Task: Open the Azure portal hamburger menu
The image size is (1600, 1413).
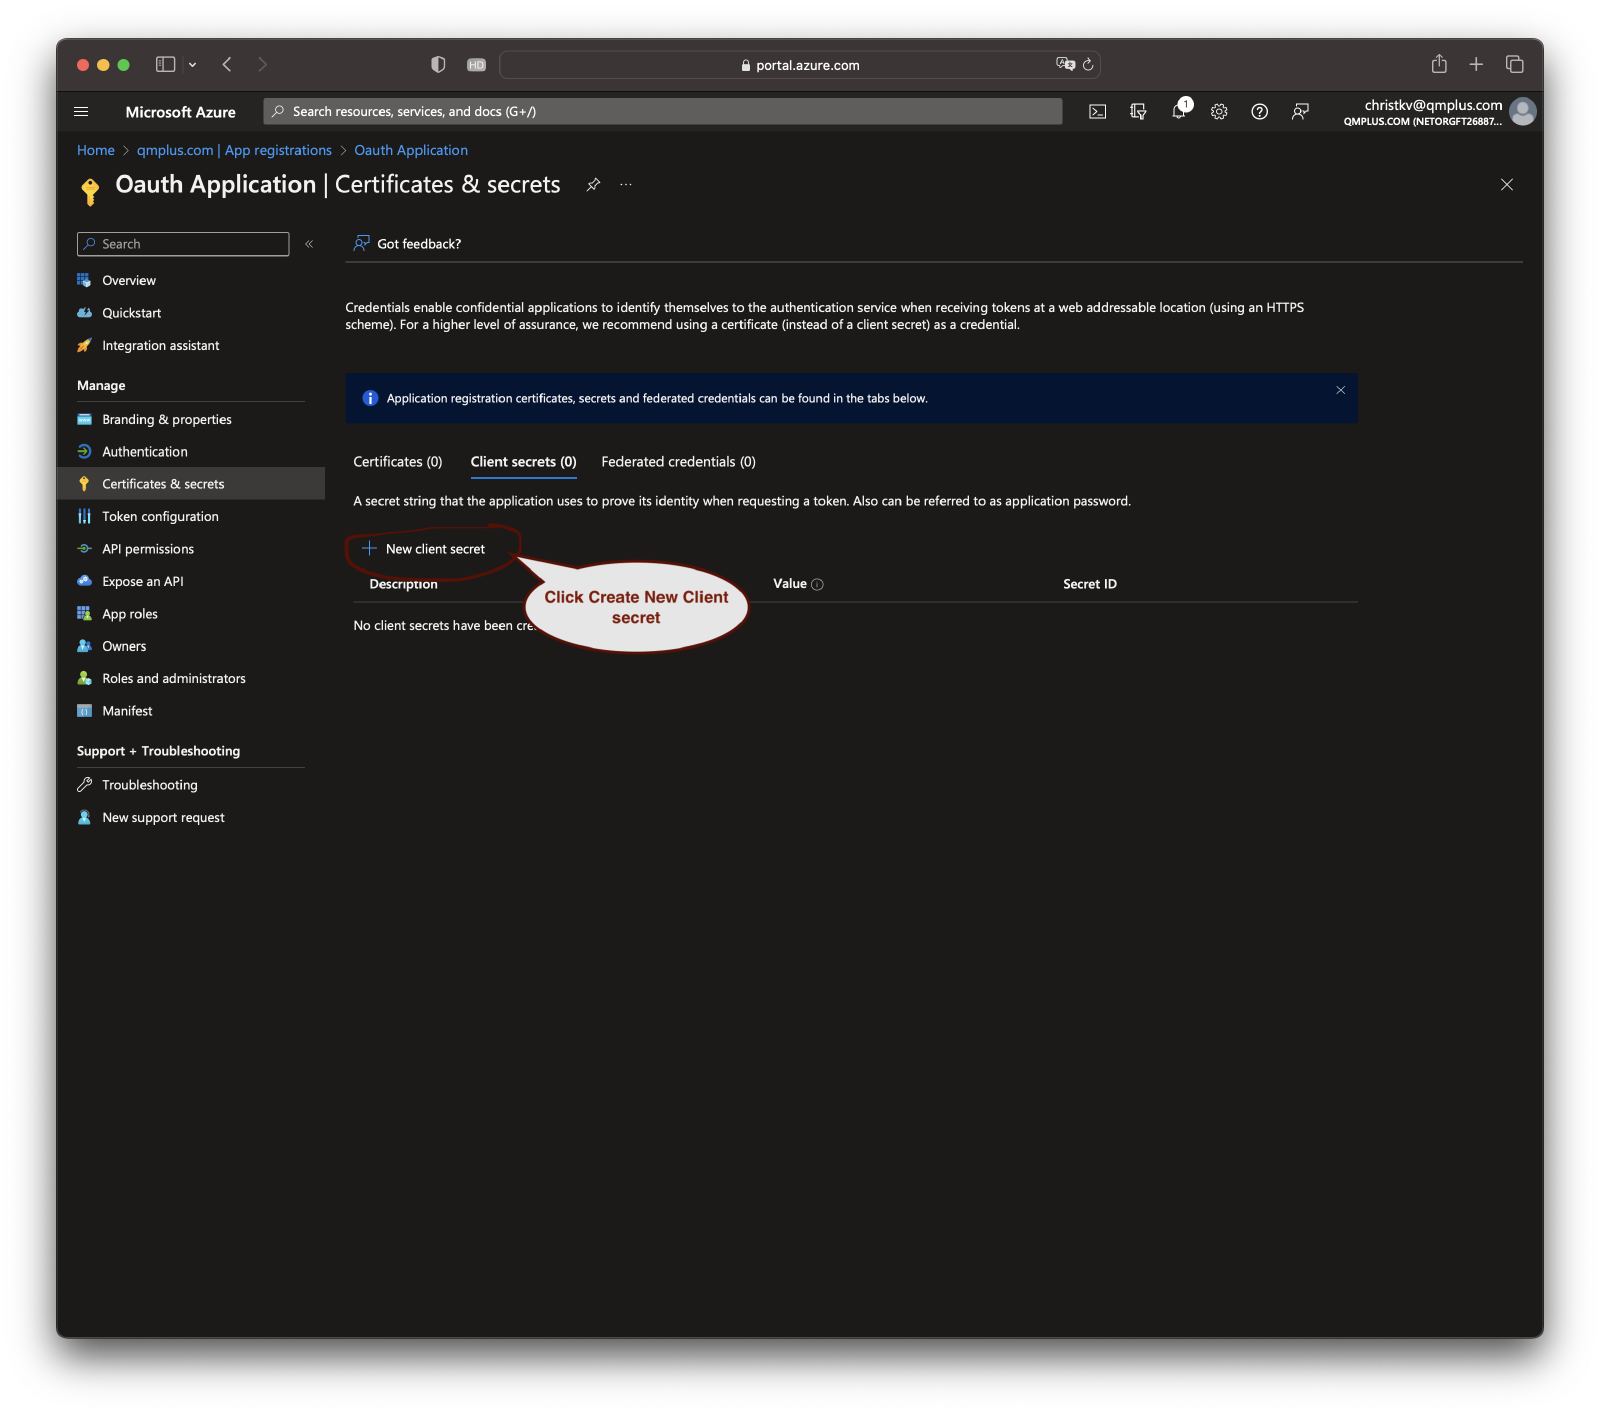Action: click(x=82, y=112)
